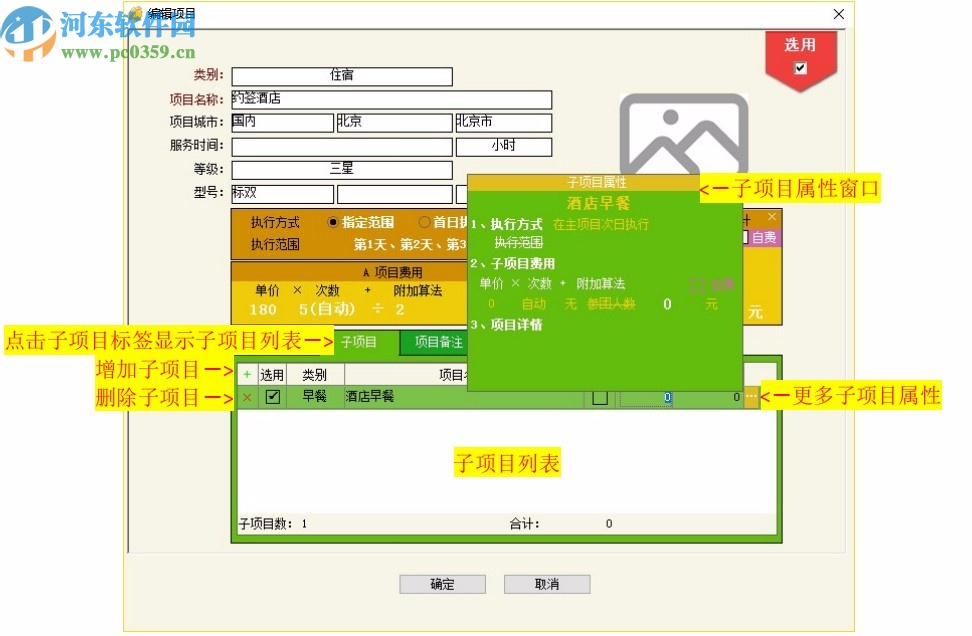Close the 子项目属性 popup with its × icon
The image size is (972, 636).
tap(772, 217)
